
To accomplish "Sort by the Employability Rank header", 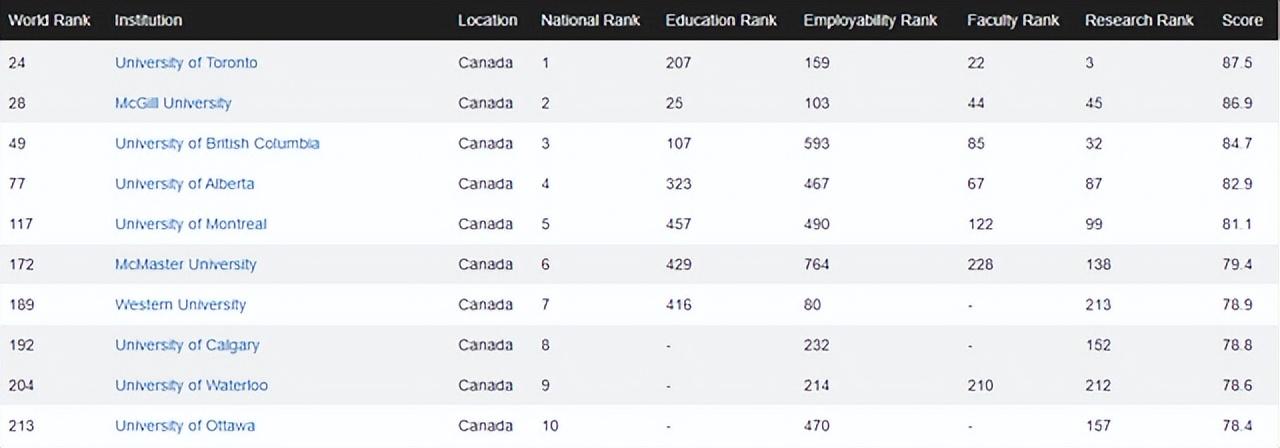I will [872, 20].
